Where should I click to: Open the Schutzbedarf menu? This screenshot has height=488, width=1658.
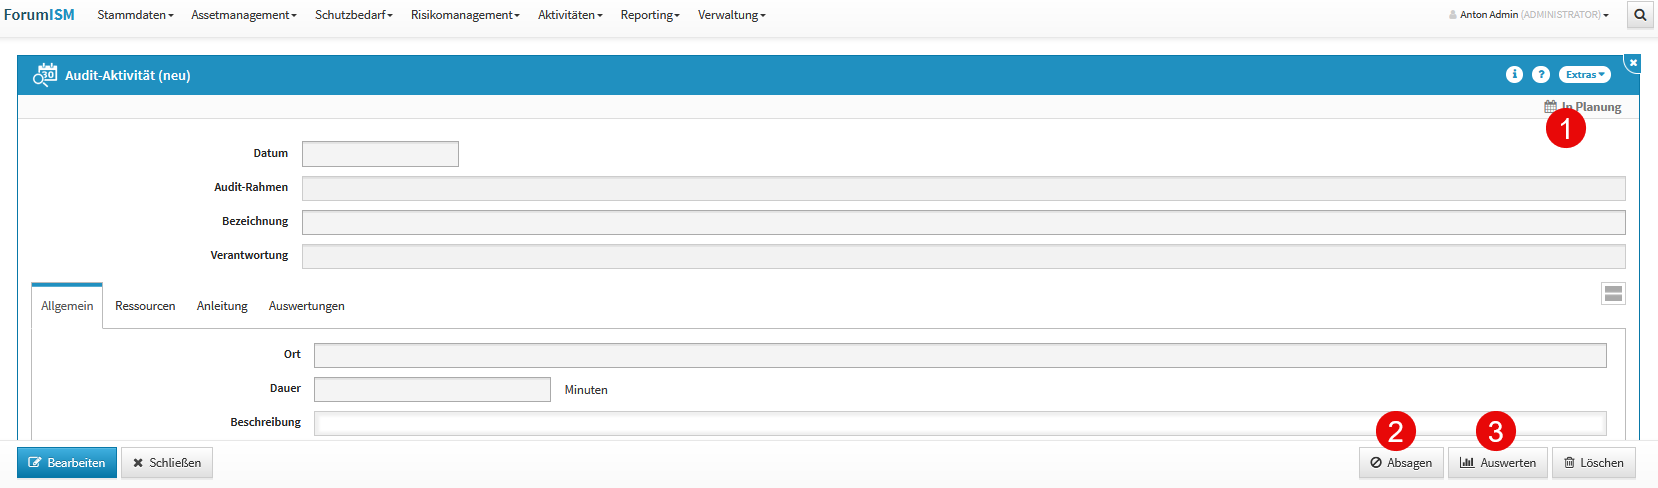(354, 15)
